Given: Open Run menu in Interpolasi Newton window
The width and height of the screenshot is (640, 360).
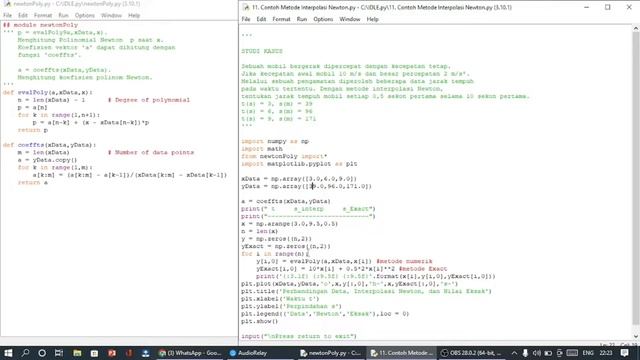Looking at the screenshot, I should tap(302, 19).
